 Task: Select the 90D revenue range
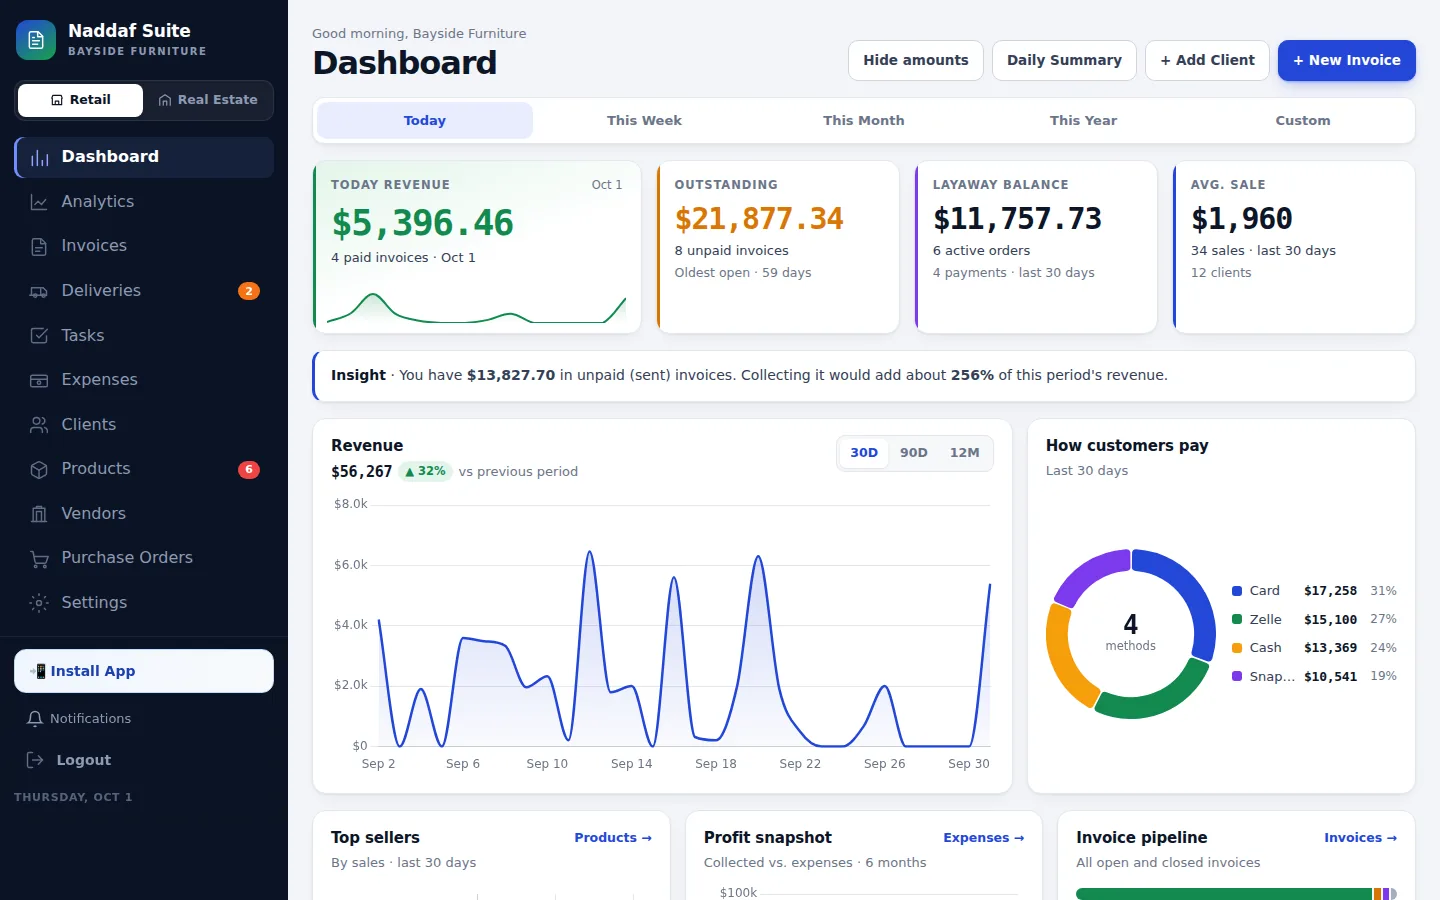point(914,453)
